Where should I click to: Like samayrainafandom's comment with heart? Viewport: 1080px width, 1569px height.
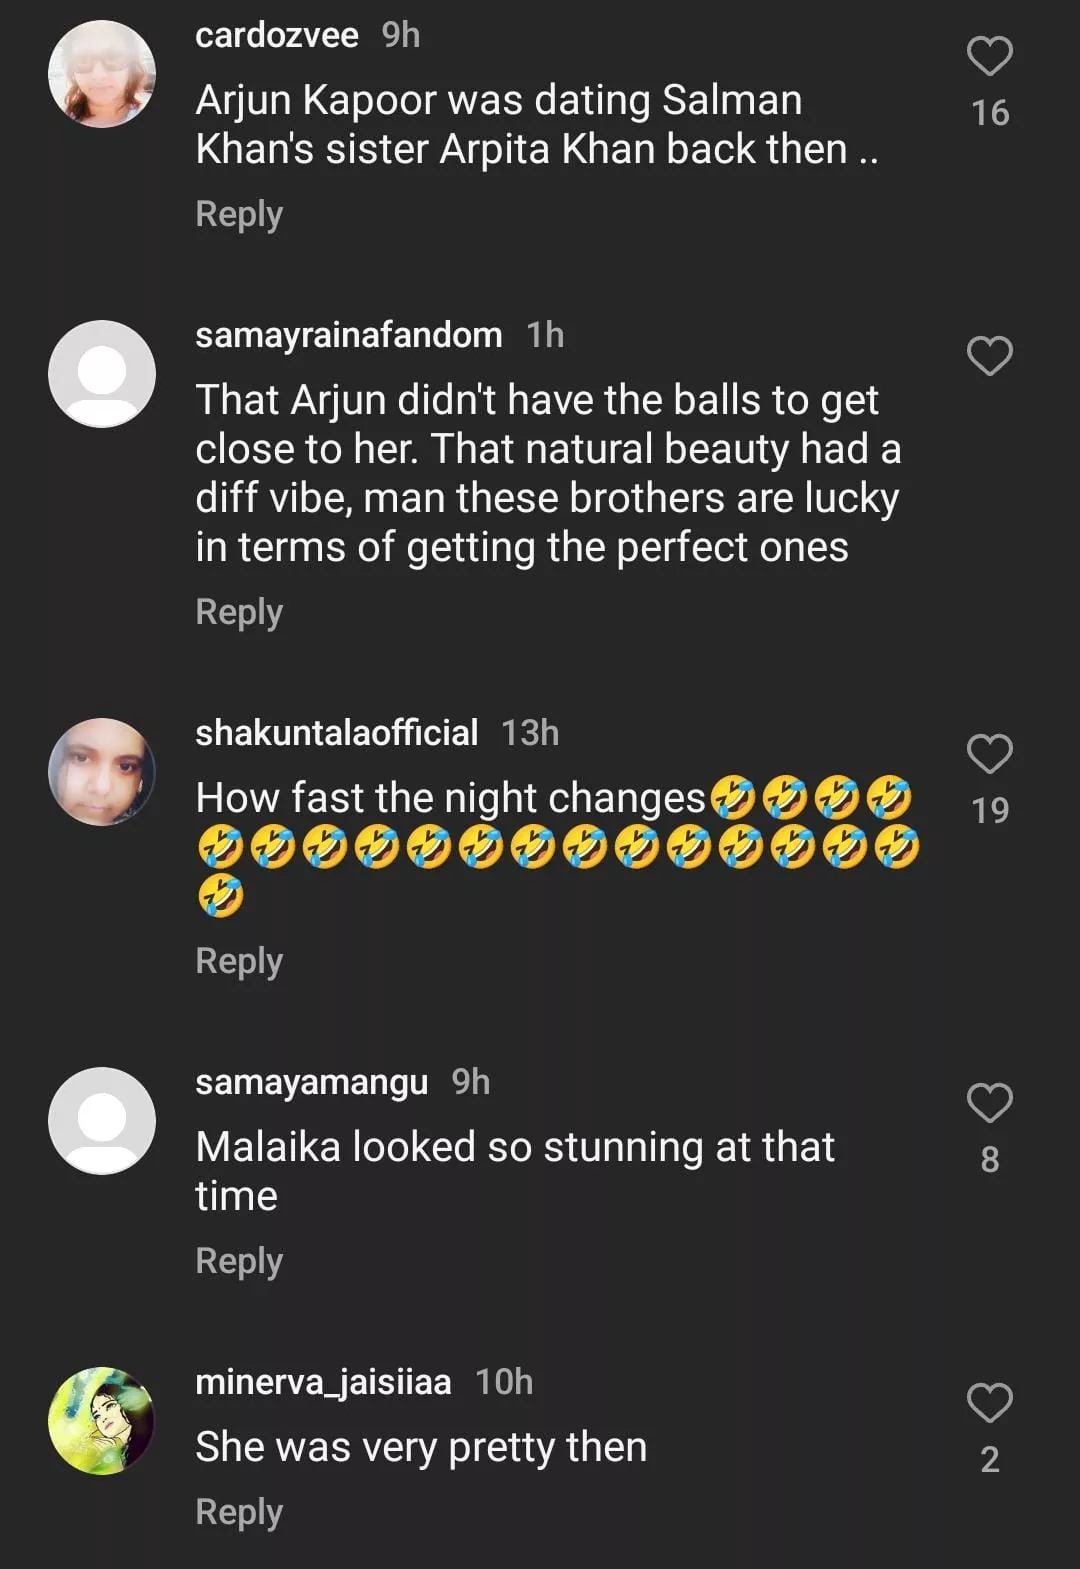[x=989, y=356]
